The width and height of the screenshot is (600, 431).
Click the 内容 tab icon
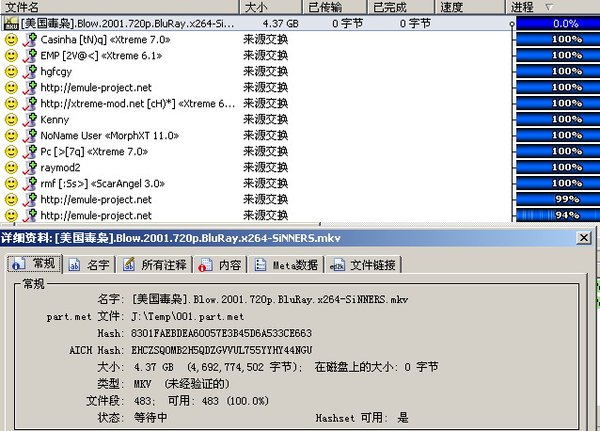pos(205,265)
